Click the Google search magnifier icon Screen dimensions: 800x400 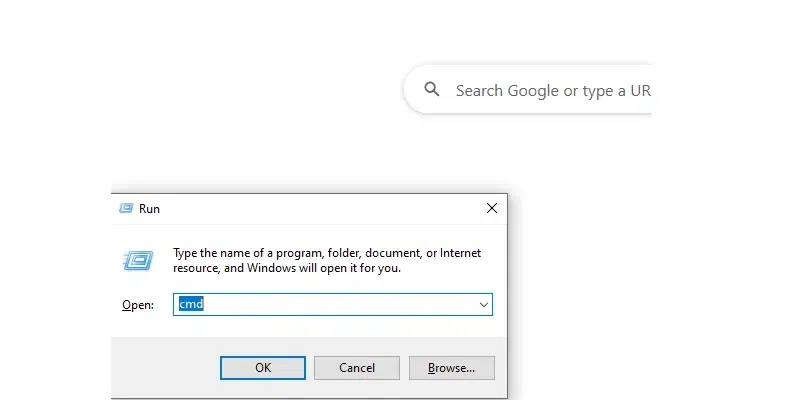(x=432, y=89)
